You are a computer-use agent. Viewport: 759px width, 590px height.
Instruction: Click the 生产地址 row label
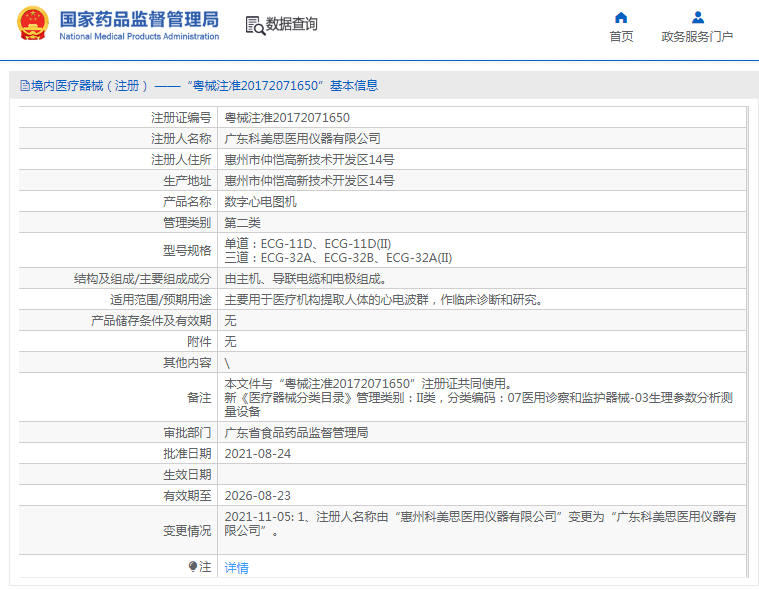[187, 181]
